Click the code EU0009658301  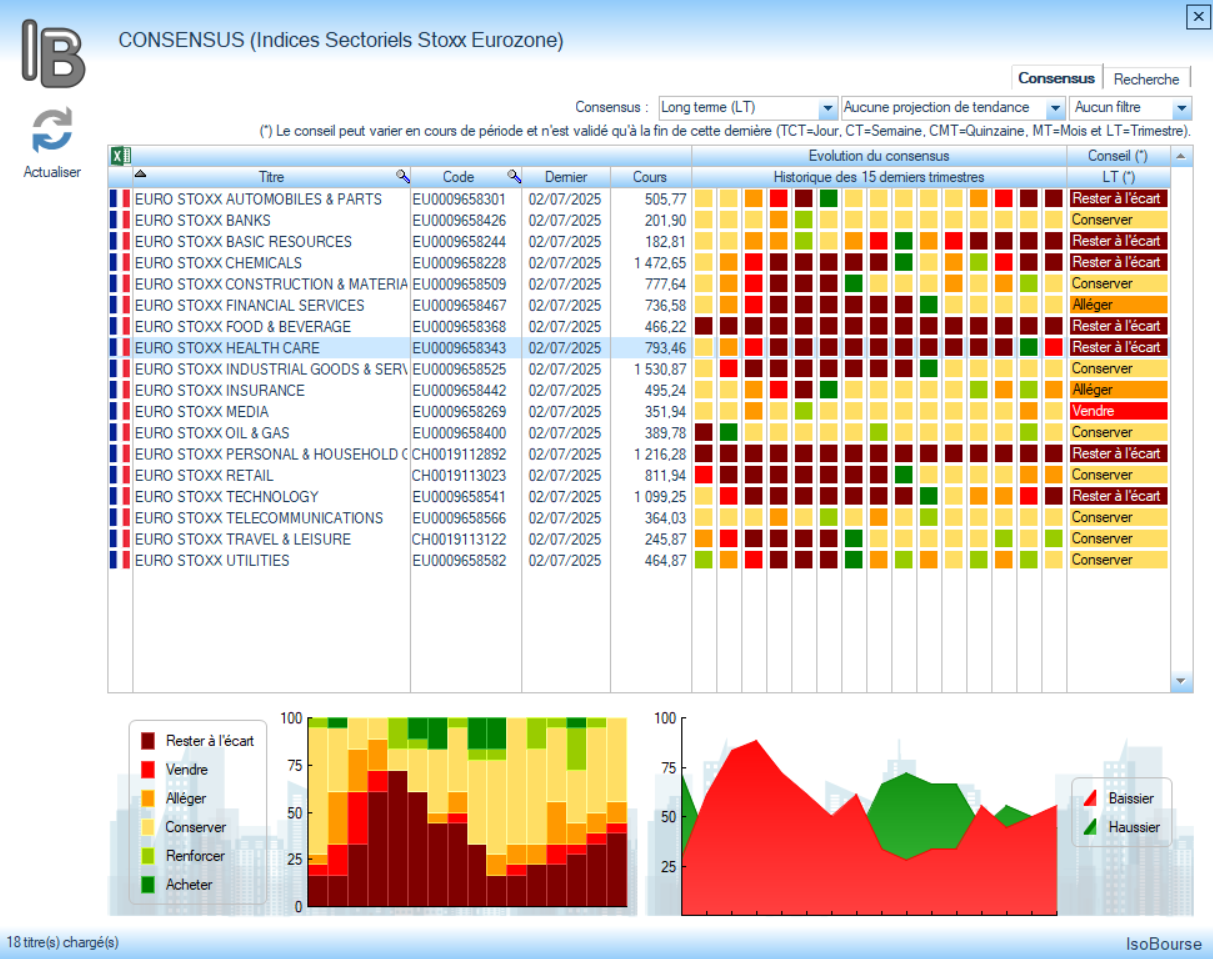click(x=459, y=199)
